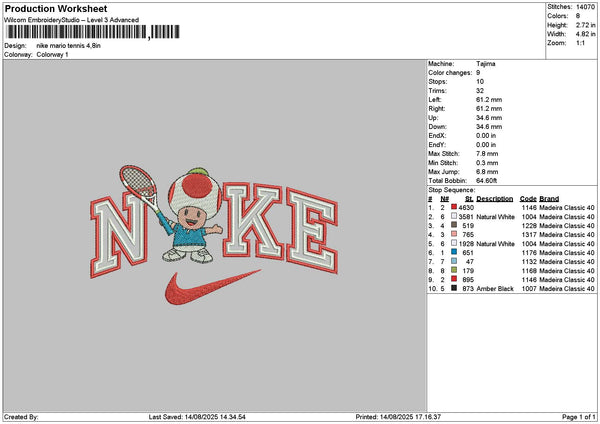This screenshot has width=600, height=424.
Task: Select 'Natural White' description in row 2
Action: [x=496, y=217]
